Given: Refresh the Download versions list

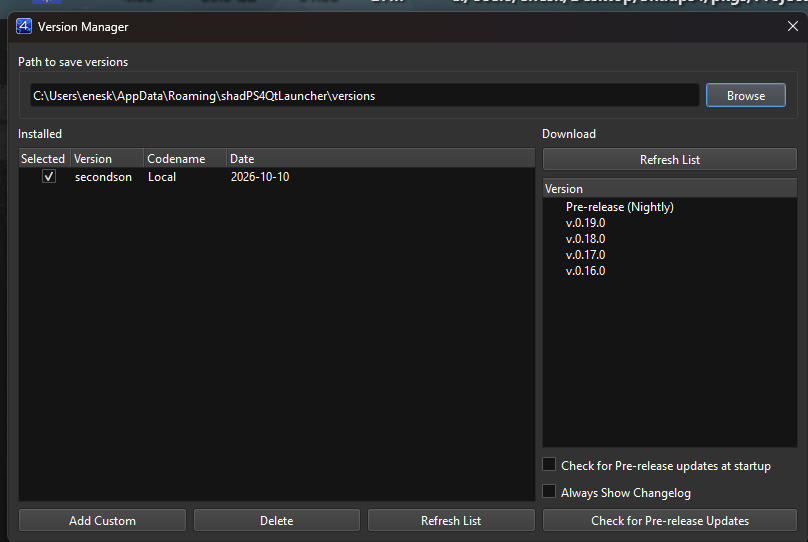Looking at the screenshot, I should (669, 159).
